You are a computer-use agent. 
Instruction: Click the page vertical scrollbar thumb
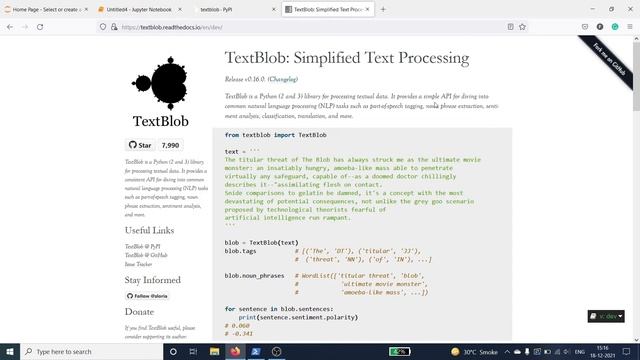click(x=636, y=76)
